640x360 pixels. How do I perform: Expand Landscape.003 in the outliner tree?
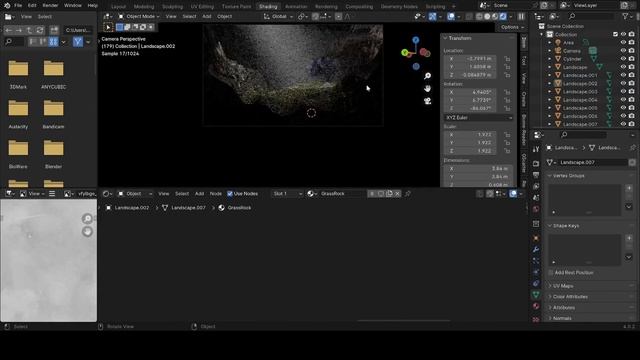point(549,91)
